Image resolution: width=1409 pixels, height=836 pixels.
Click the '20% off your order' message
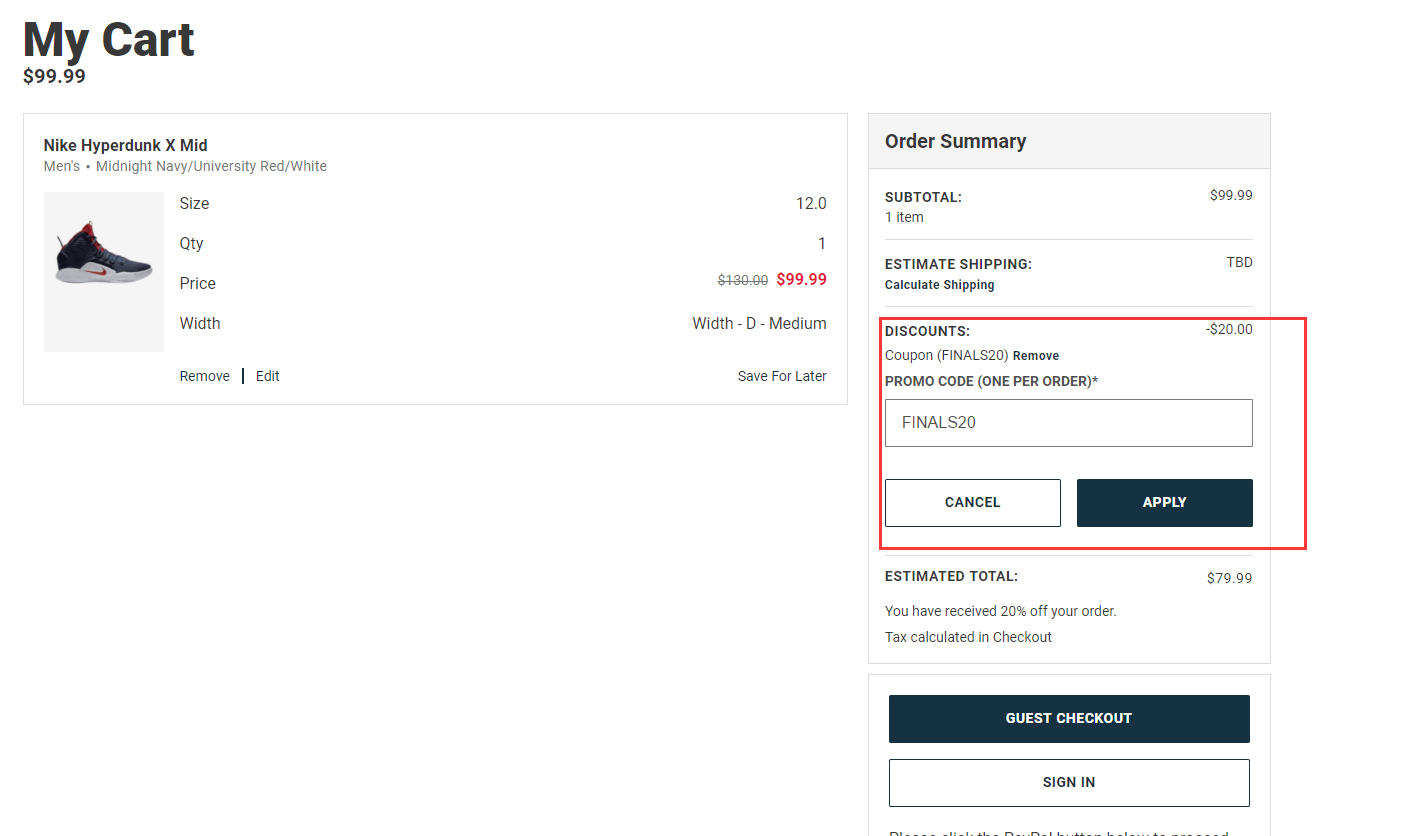tap(1001, 611)
